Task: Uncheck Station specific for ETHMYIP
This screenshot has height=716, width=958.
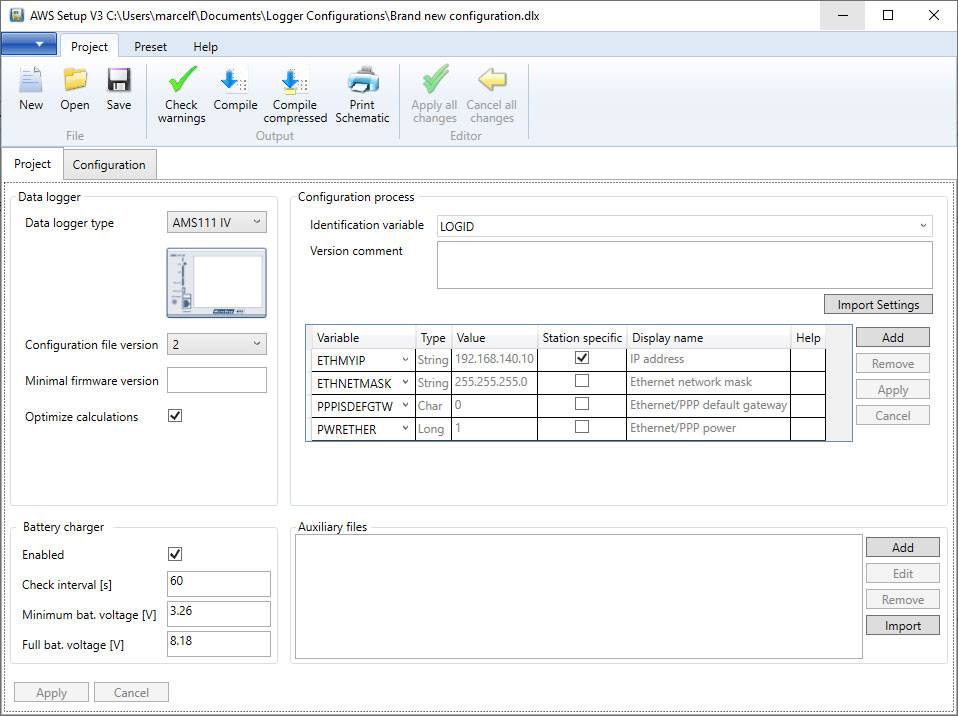Action: click(582, 358)
